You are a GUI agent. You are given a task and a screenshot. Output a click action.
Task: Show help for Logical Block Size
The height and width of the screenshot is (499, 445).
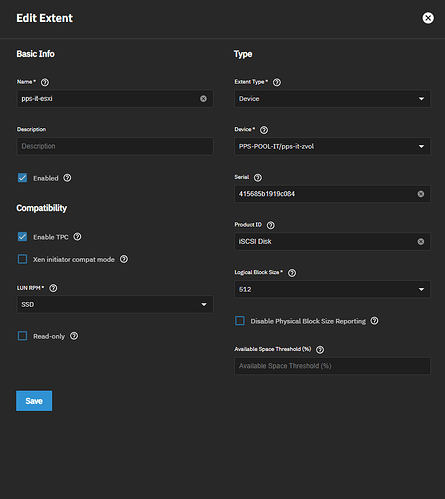pos(292,273)
